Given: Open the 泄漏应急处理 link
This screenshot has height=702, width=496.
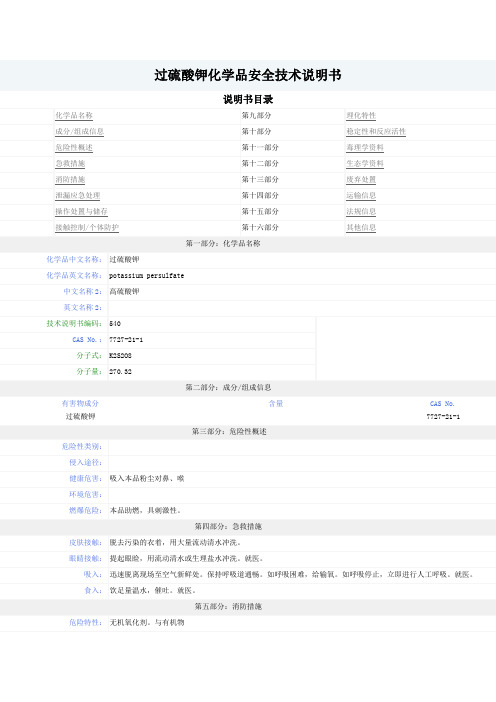Looking at the screenshot, I should pyautogui.click(x=78, y=196).
